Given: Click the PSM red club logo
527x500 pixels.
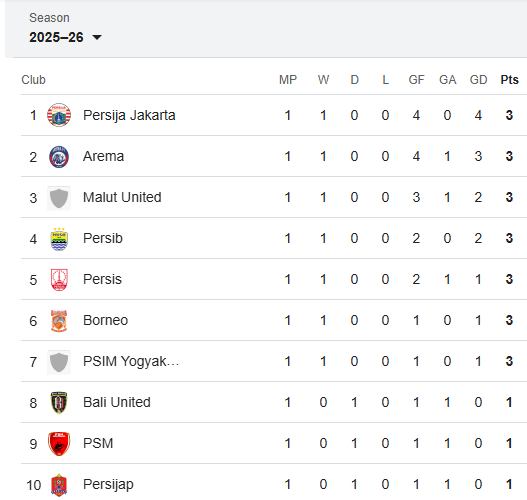Looking at the screenshot, I should pos(59,444).
